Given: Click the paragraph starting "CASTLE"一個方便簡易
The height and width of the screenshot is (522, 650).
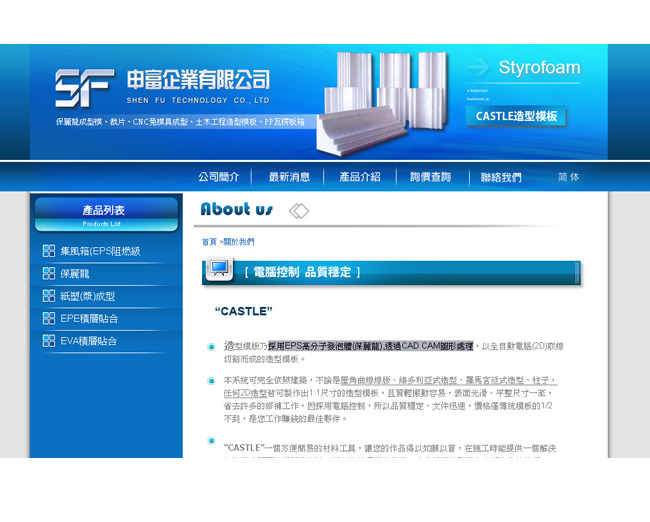Looking at the screenshot, I should click(390, 448).
